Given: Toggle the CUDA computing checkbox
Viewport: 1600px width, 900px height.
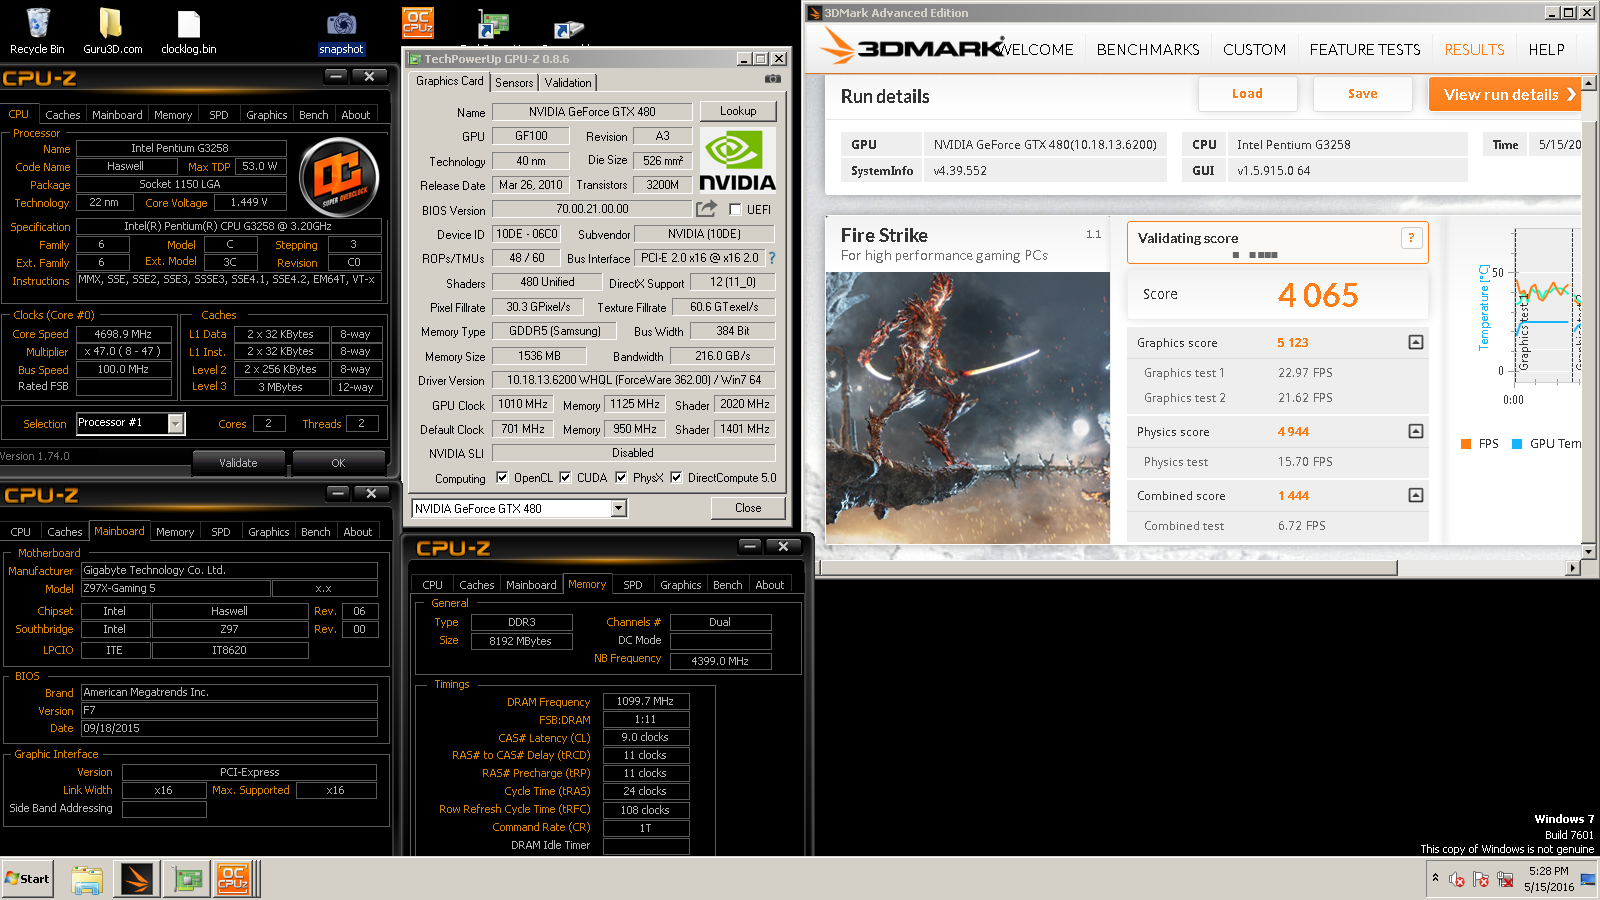Looking at the screenshot, I should point(565,478).
